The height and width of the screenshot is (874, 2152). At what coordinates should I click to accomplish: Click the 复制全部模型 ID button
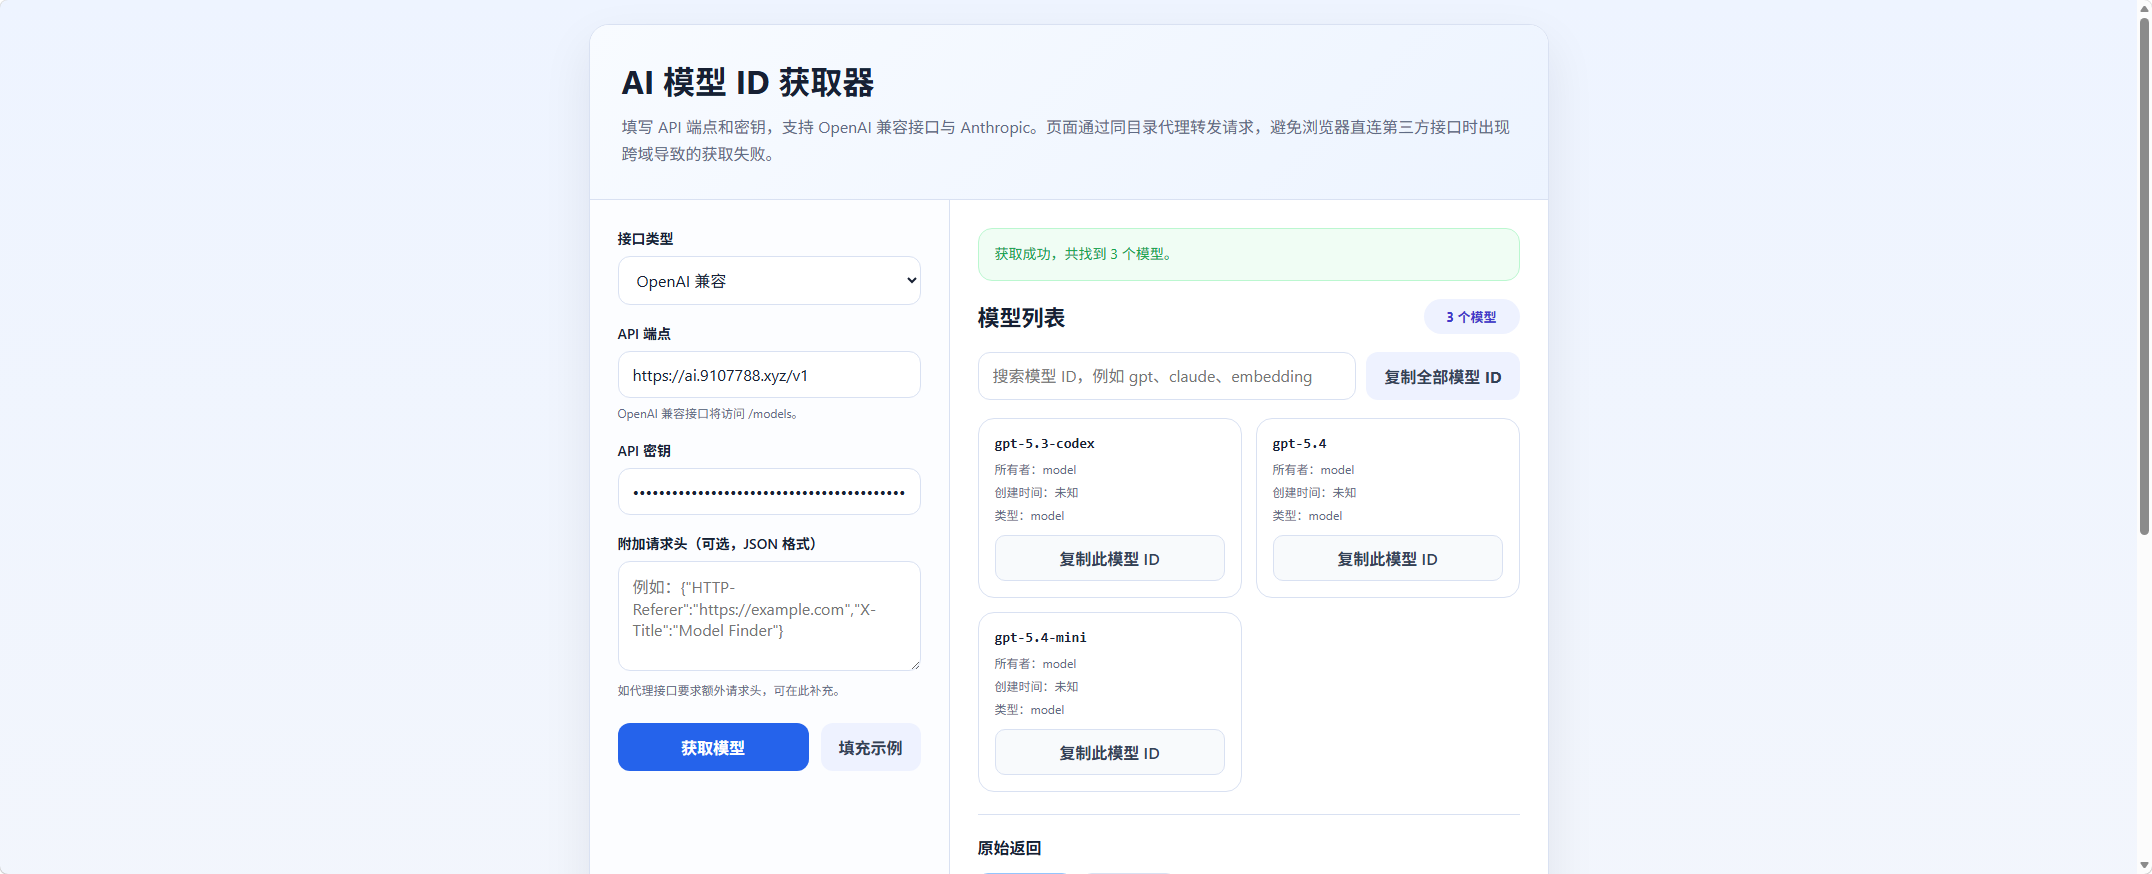1442,376
